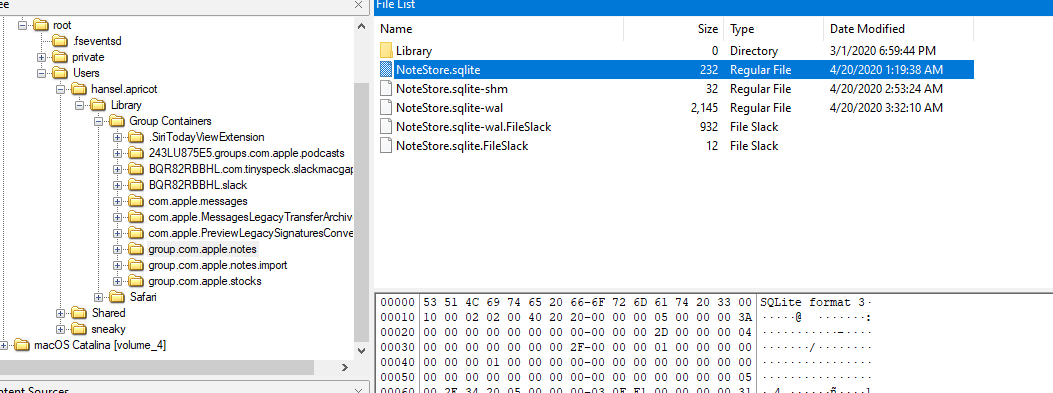Select group.com.apple.notes.import tree item
The image size is (1053, 393).
click(x=218, y=265)
